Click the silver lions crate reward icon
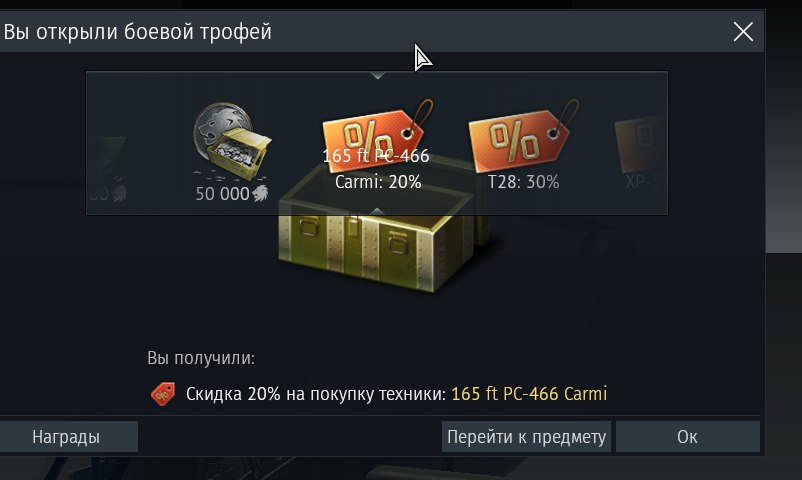The width and height of the screenshot is (802, 480). point(232,142)
